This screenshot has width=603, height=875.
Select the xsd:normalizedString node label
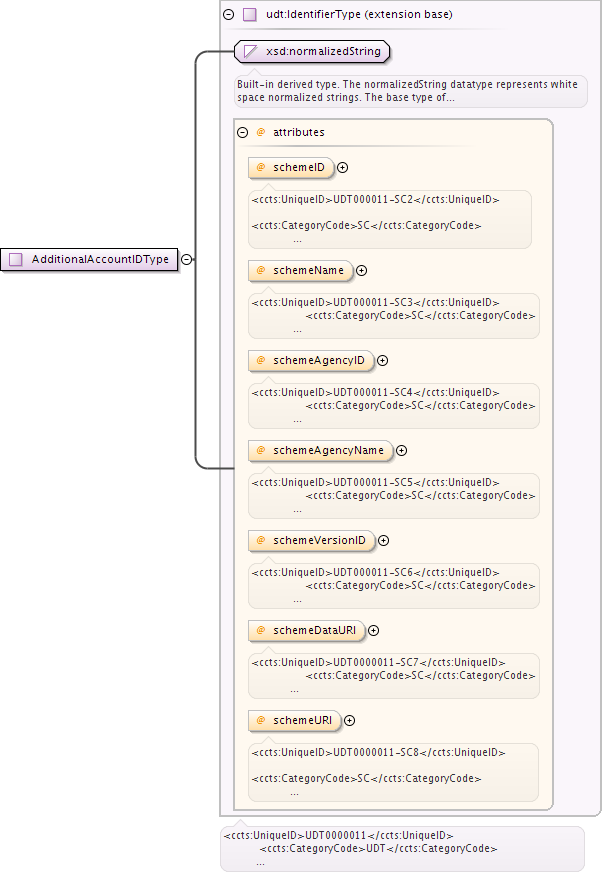[x=324, y=51]
